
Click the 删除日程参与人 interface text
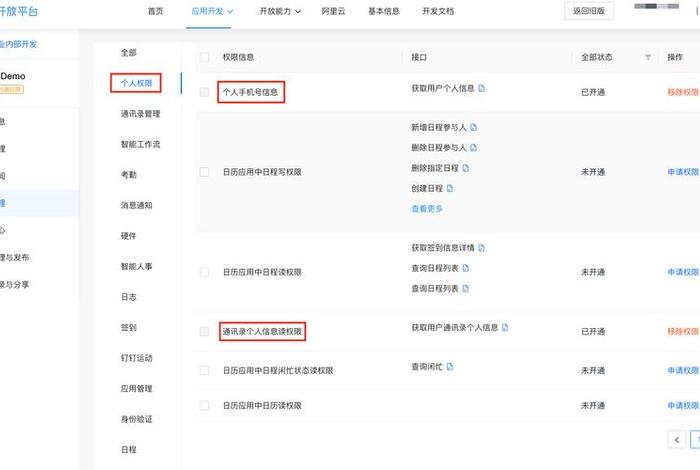tap(439, 147)
